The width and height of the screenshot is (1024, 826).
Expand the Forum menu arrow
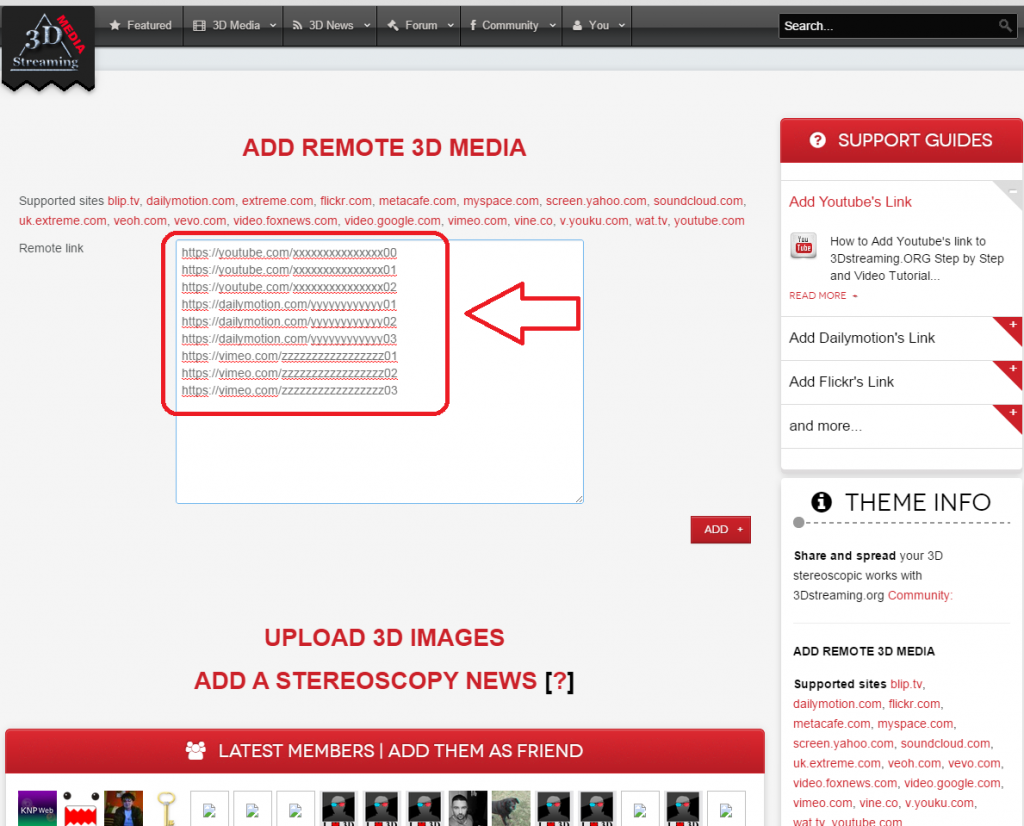tap(451, 25)
